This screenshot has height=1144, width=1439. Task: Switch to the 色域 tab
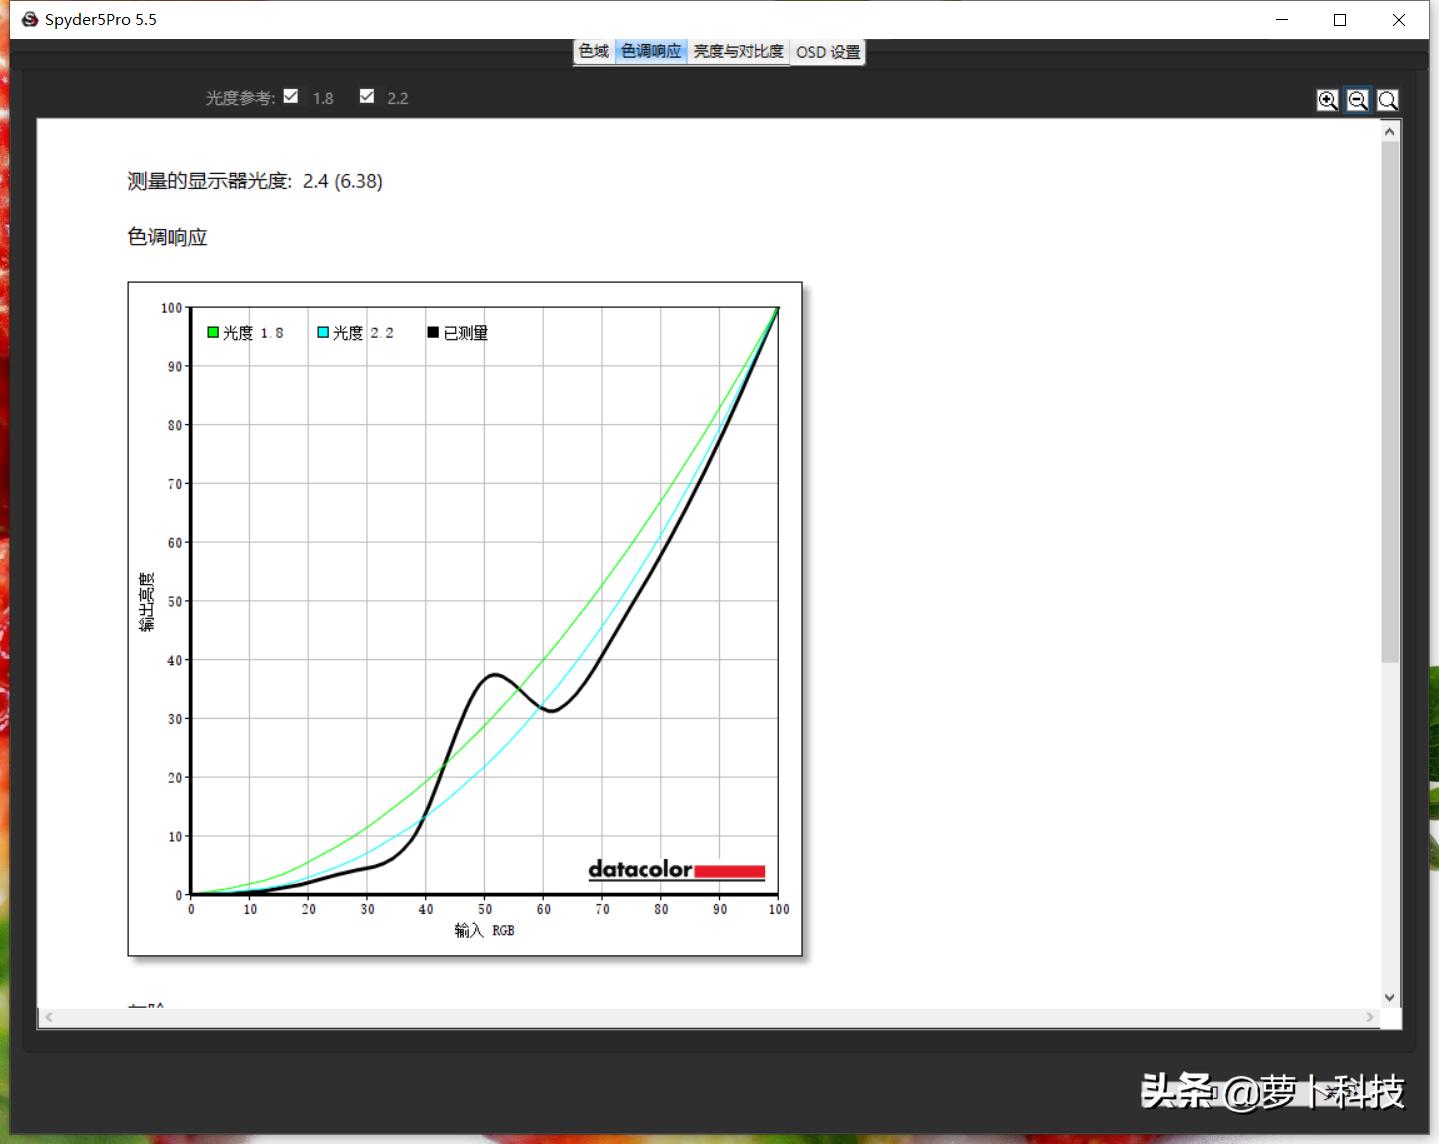(x=594, y=51)
